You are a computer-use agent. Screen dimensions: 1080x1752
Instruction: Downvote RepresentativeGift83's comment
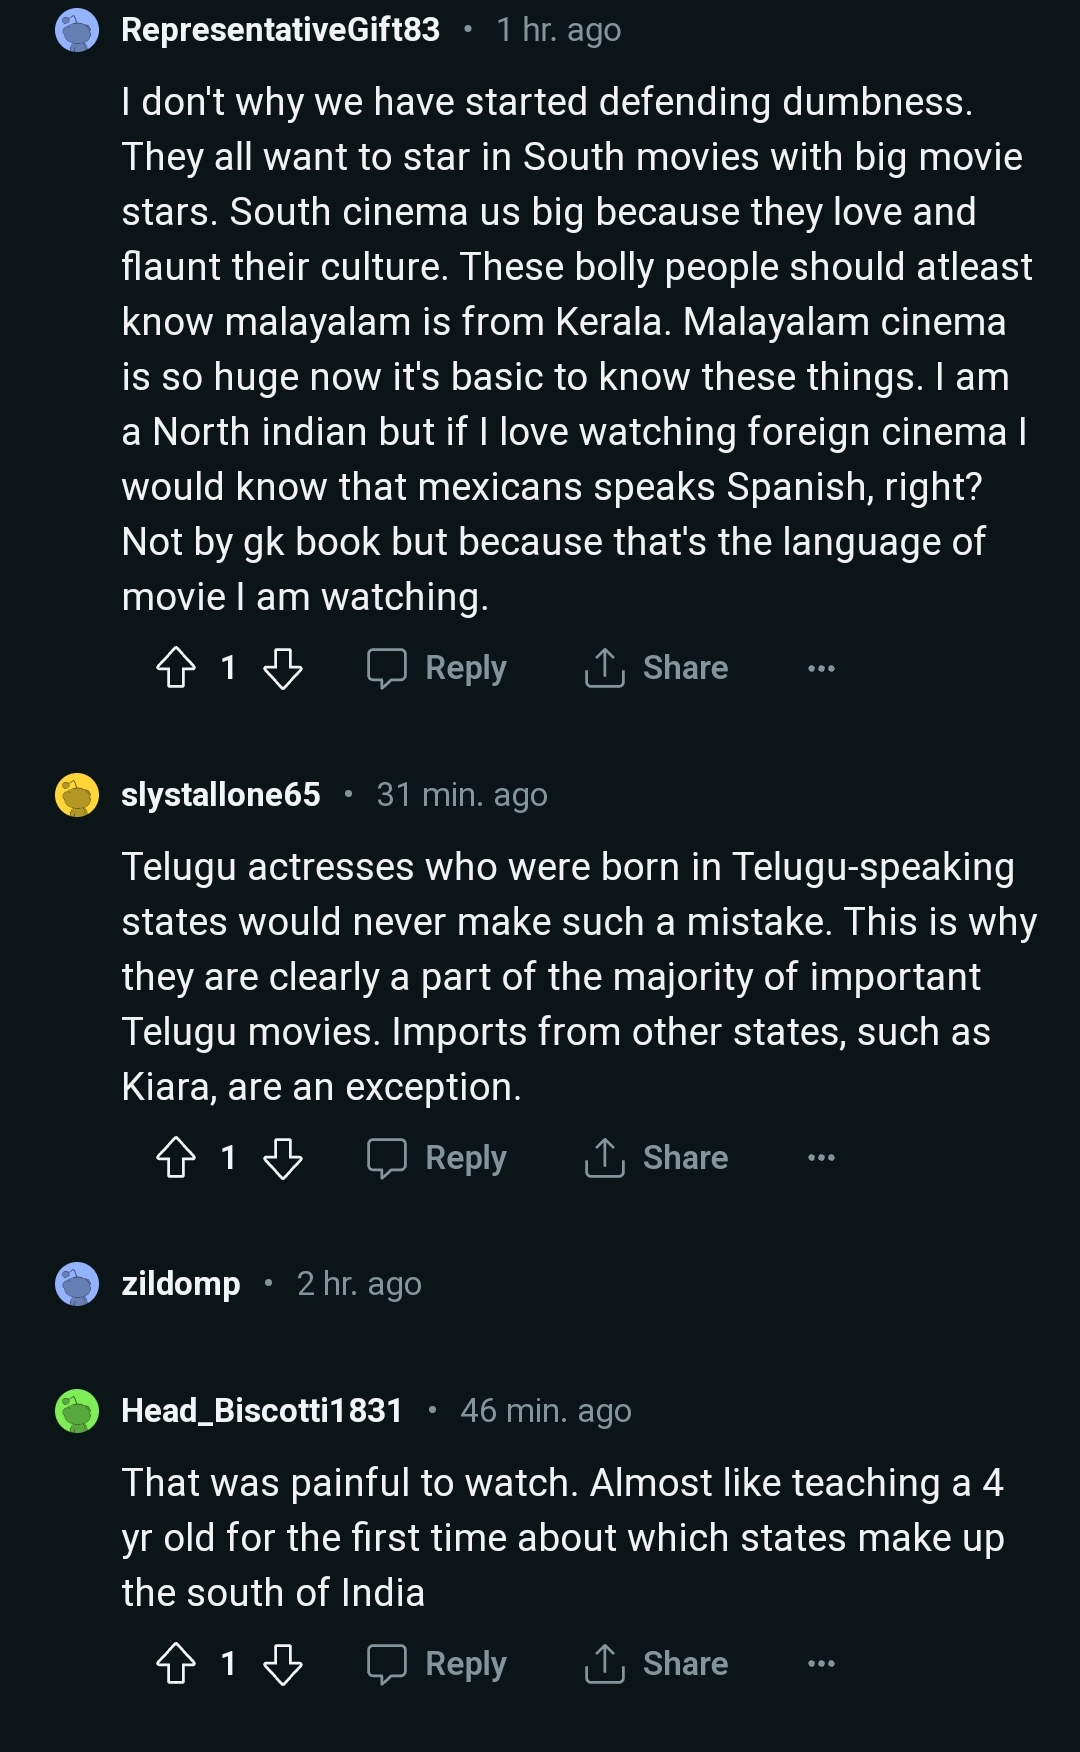[283, 668]
